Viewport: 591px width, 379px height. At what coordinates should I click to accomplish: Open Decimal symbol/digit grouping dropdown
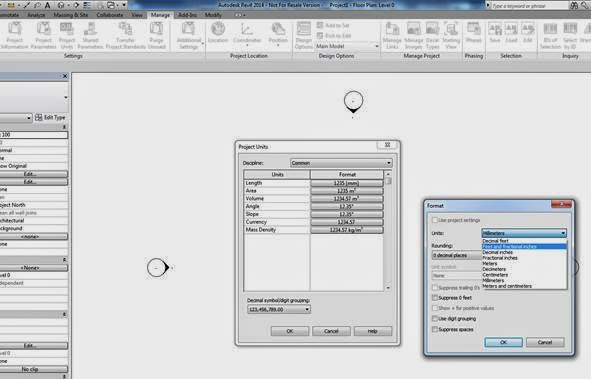pyautogui.click(x=279, y=309)
